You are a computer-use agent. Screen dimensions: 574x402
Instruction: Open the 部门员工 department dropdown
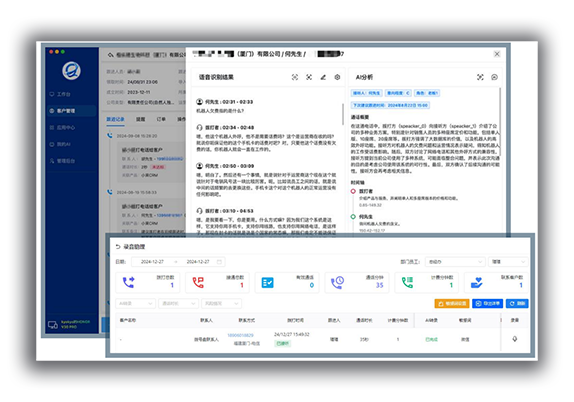[x=455, y=262]
